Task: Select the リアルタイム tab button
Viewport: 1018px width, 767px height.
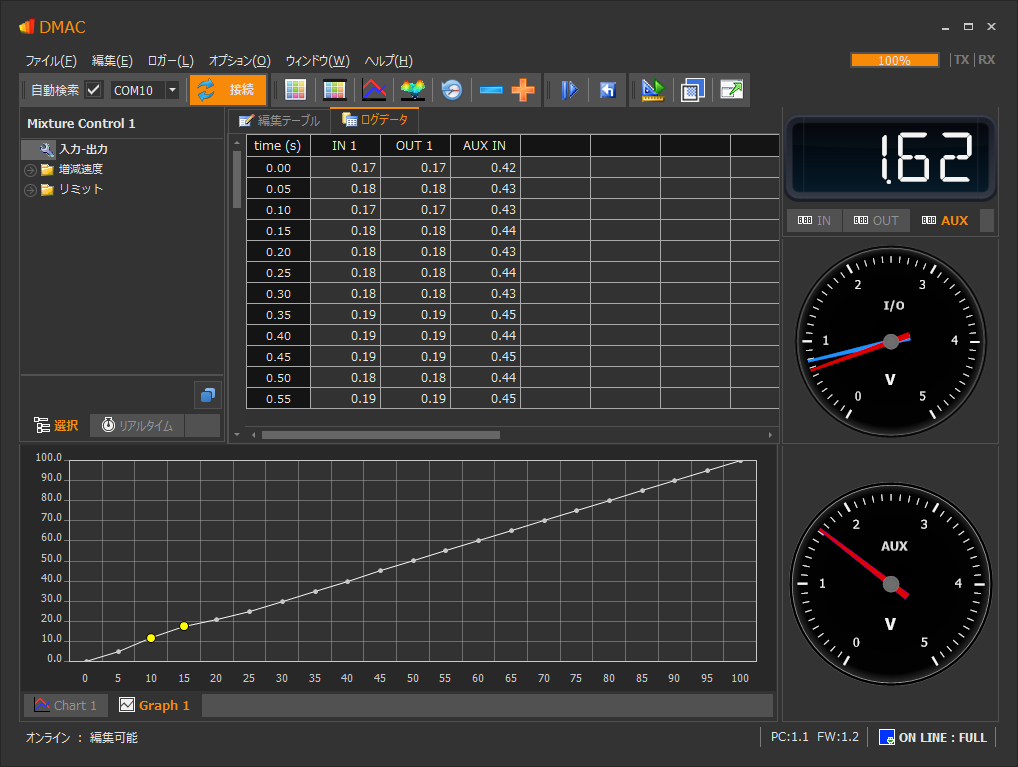Action: pos(137,425)
